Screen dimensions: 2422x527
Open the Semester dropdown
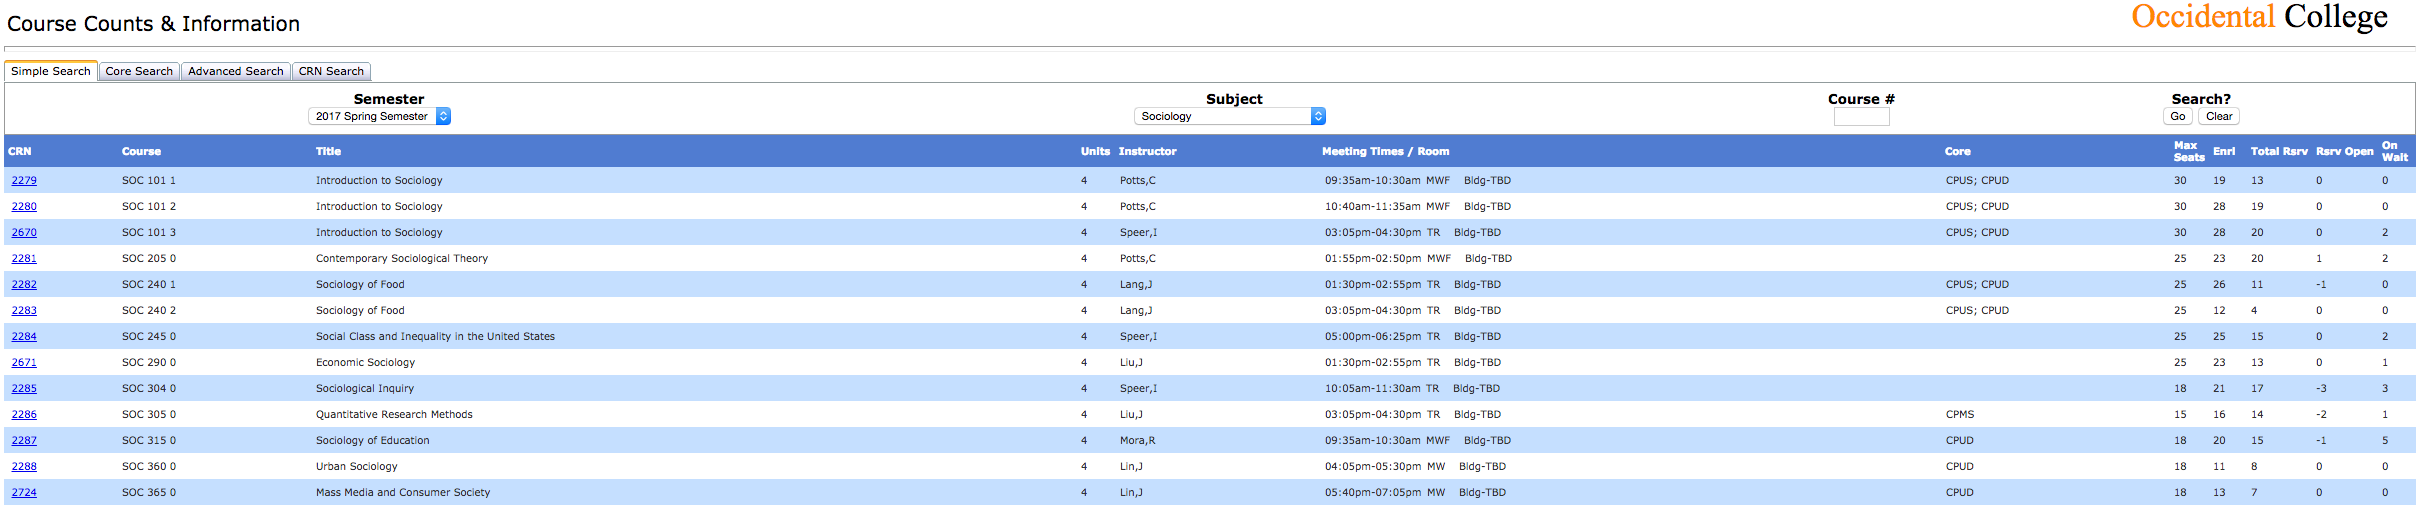[379, 117]
